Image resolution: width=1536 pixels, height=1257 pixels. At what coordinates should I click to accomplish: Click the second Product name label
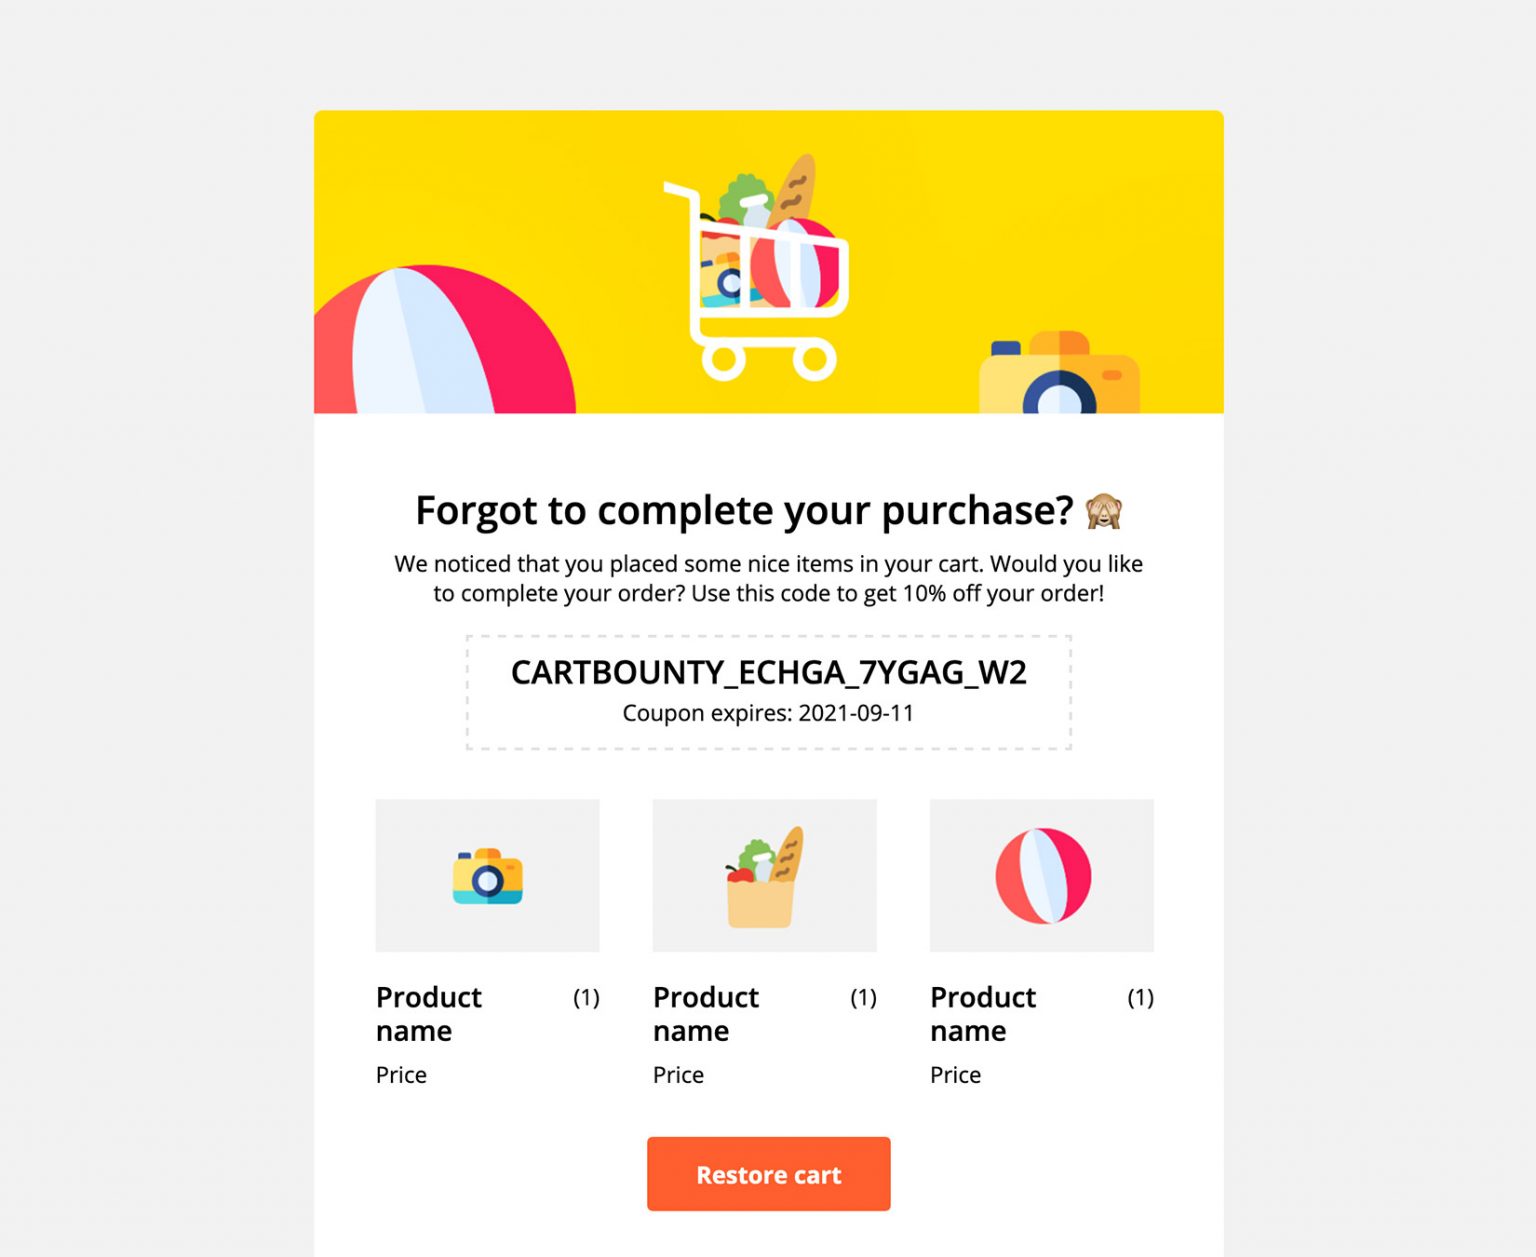pyautogui.click(x=705, y=1014)
